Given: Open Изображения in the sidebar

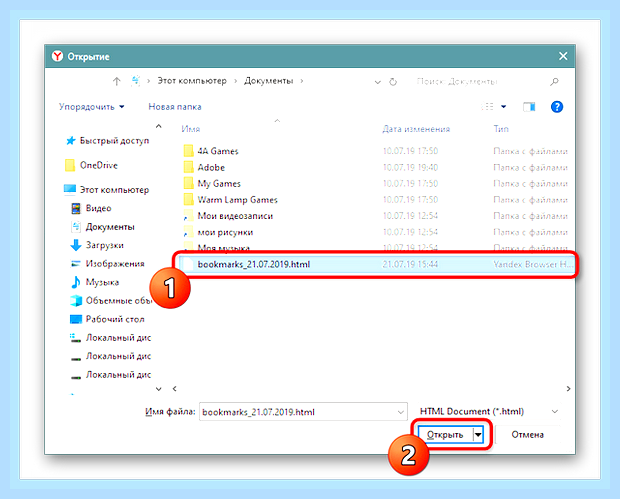Looking at the screenshot, I should [x=115, y=264].
